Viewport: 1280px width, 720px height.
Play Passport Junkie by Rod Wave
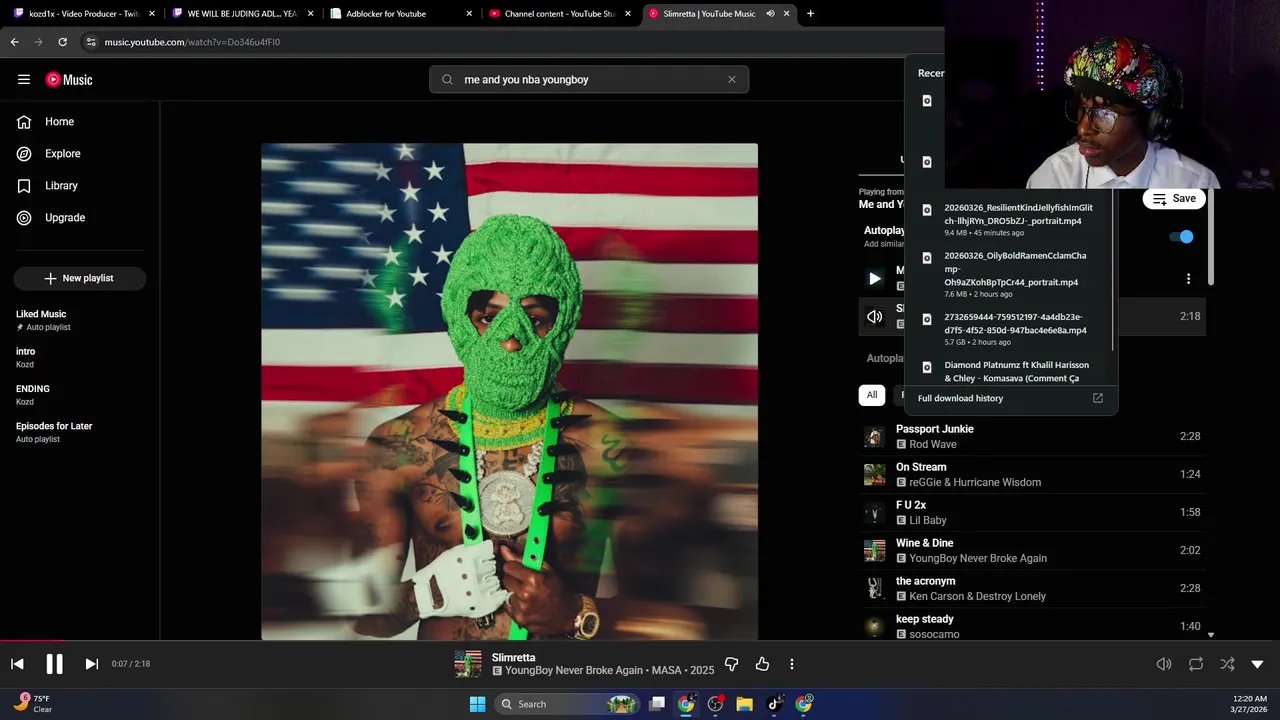[x=1032, y=437]
